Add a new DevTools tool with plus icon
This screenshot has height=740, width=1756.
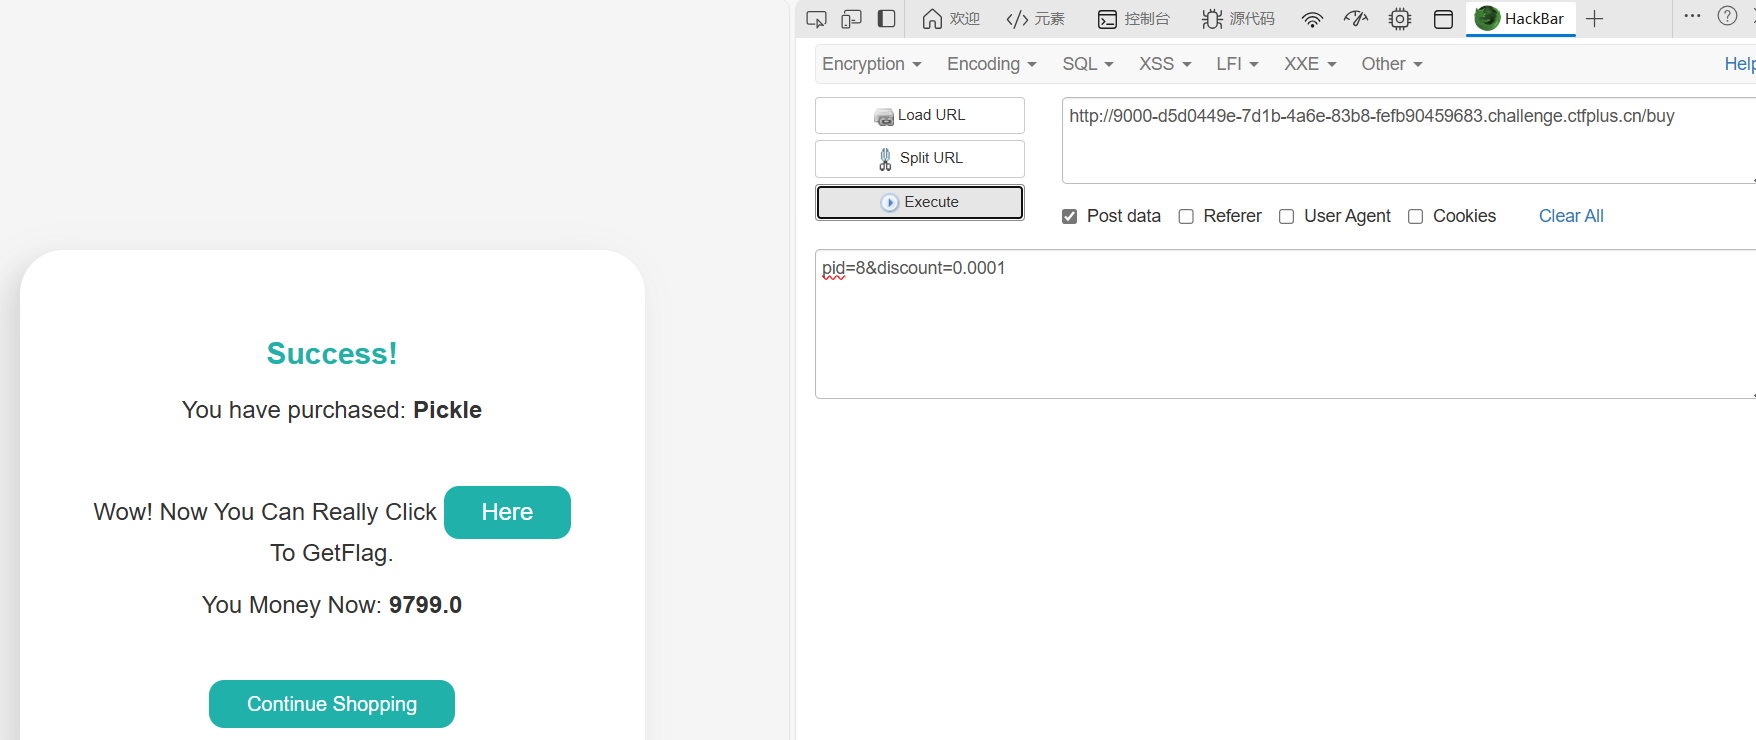1595,19
